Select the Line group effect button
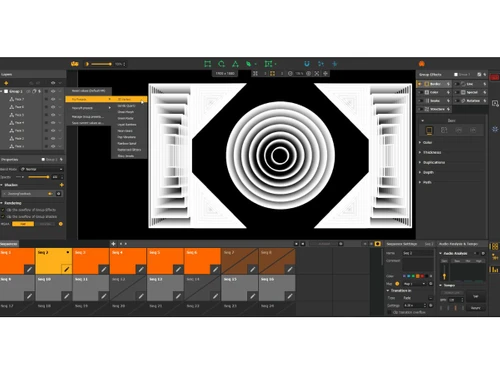The height and width of the screenshot is (375, 500). tap(470, 84)
